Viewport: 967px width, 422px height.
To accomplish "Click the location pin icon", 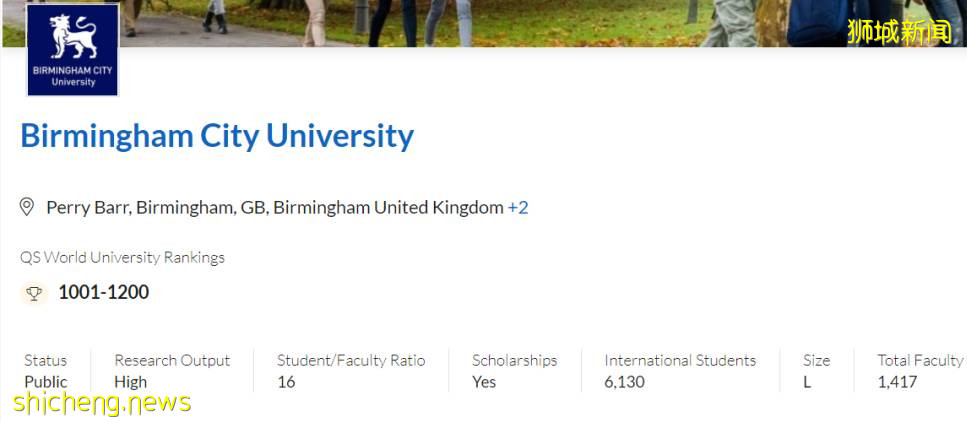I will click(28, 207).
